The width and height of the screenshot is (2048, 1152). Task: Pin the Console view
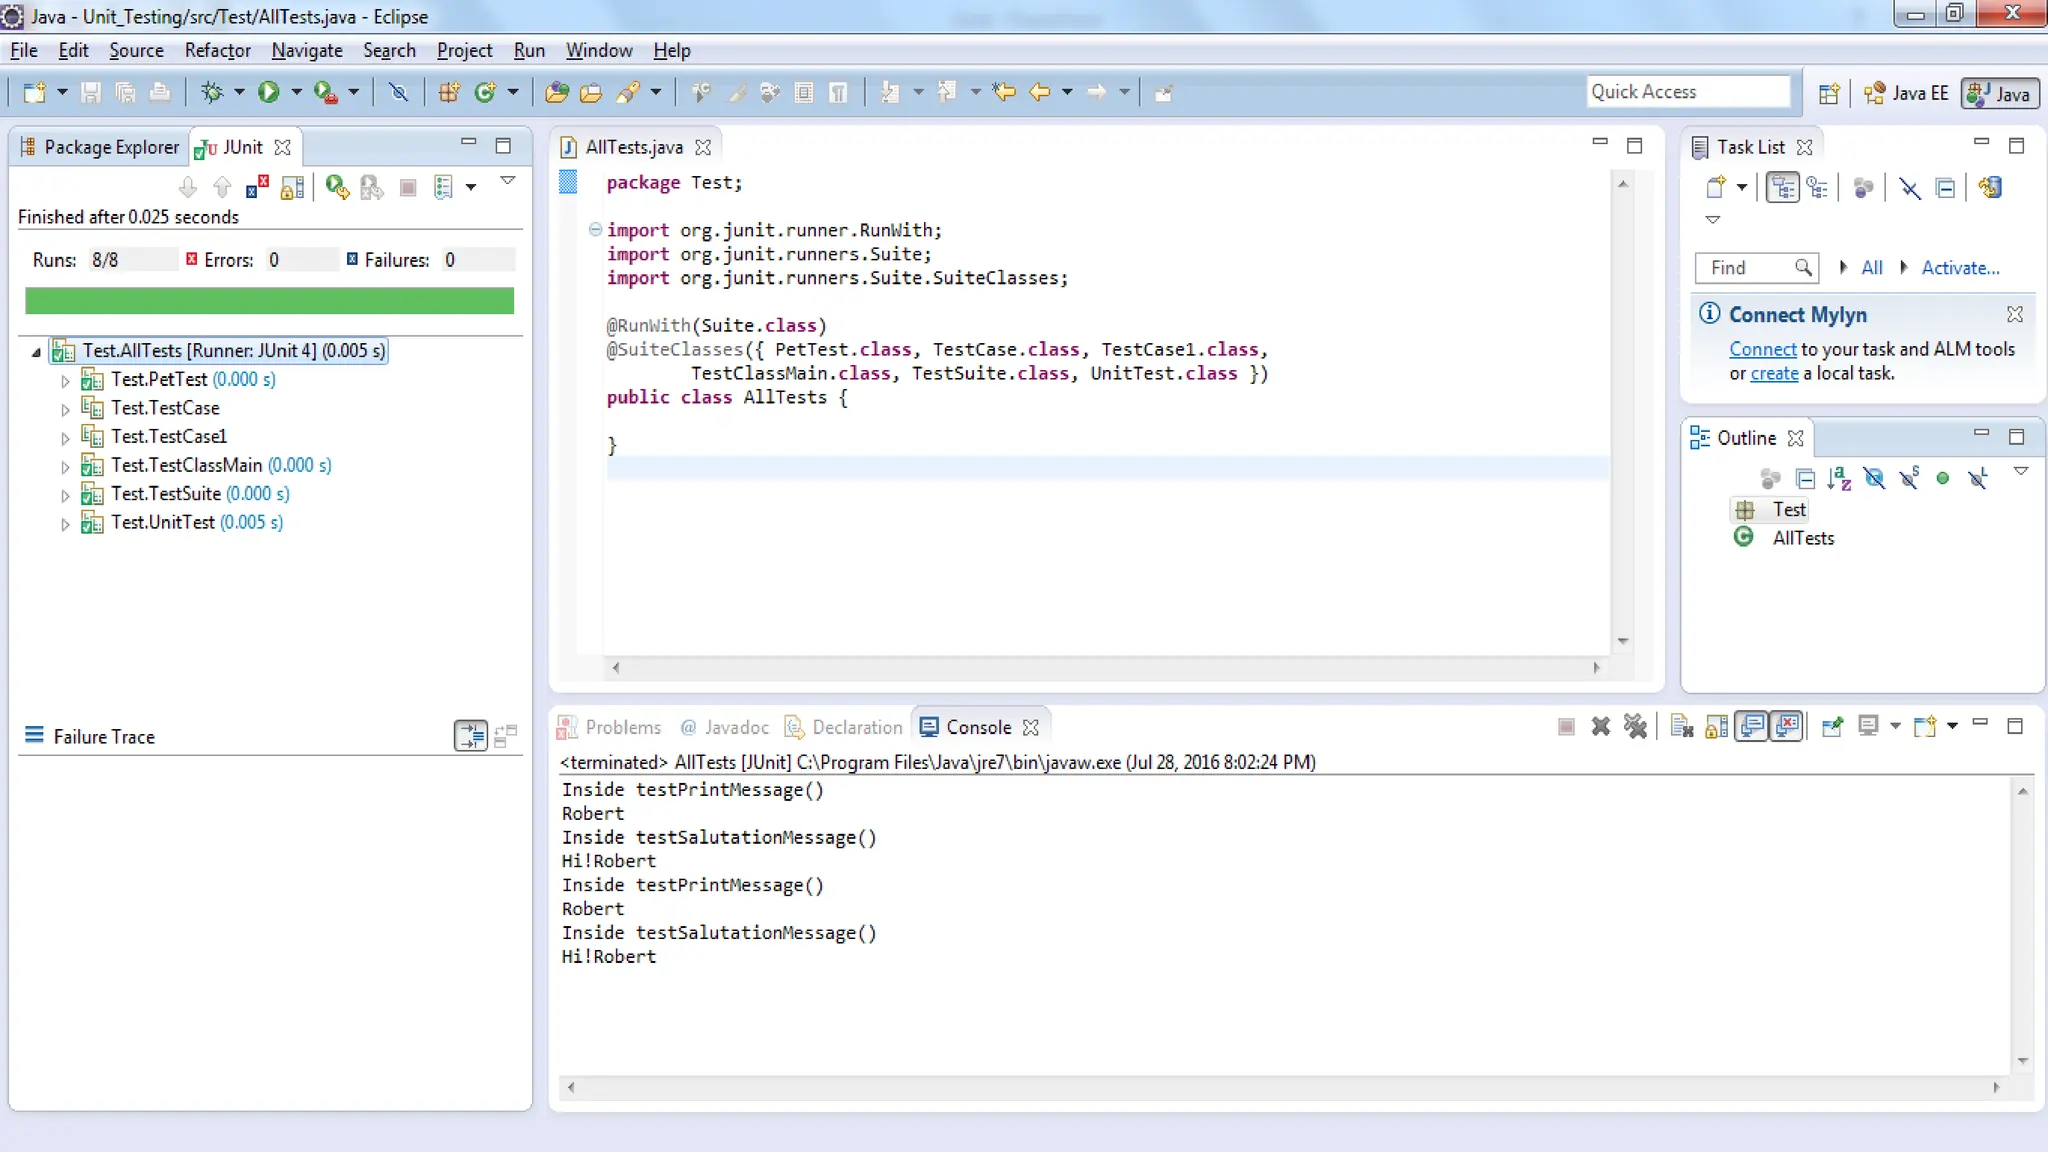coord(1832,727)
